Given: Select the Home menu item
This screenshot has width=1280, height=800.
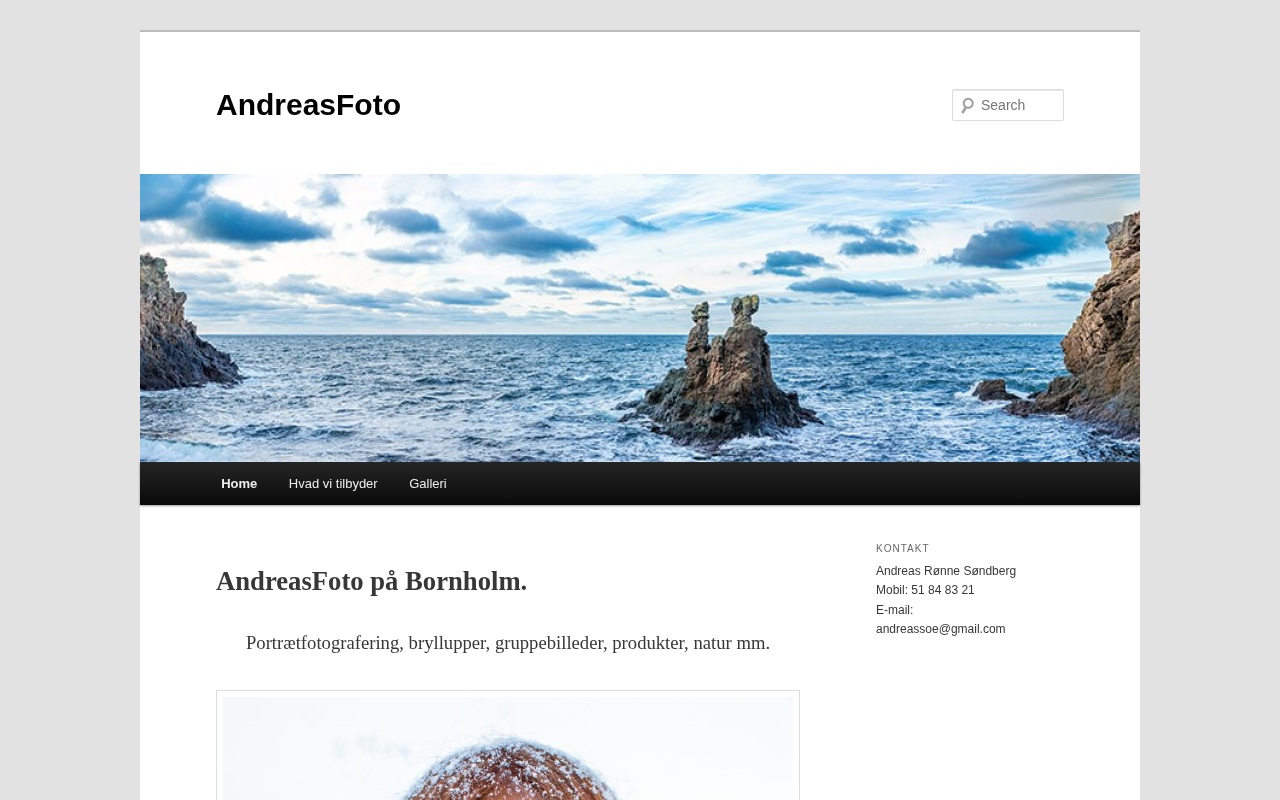Looking at the screenshot, I should click(x=239, y=484).
